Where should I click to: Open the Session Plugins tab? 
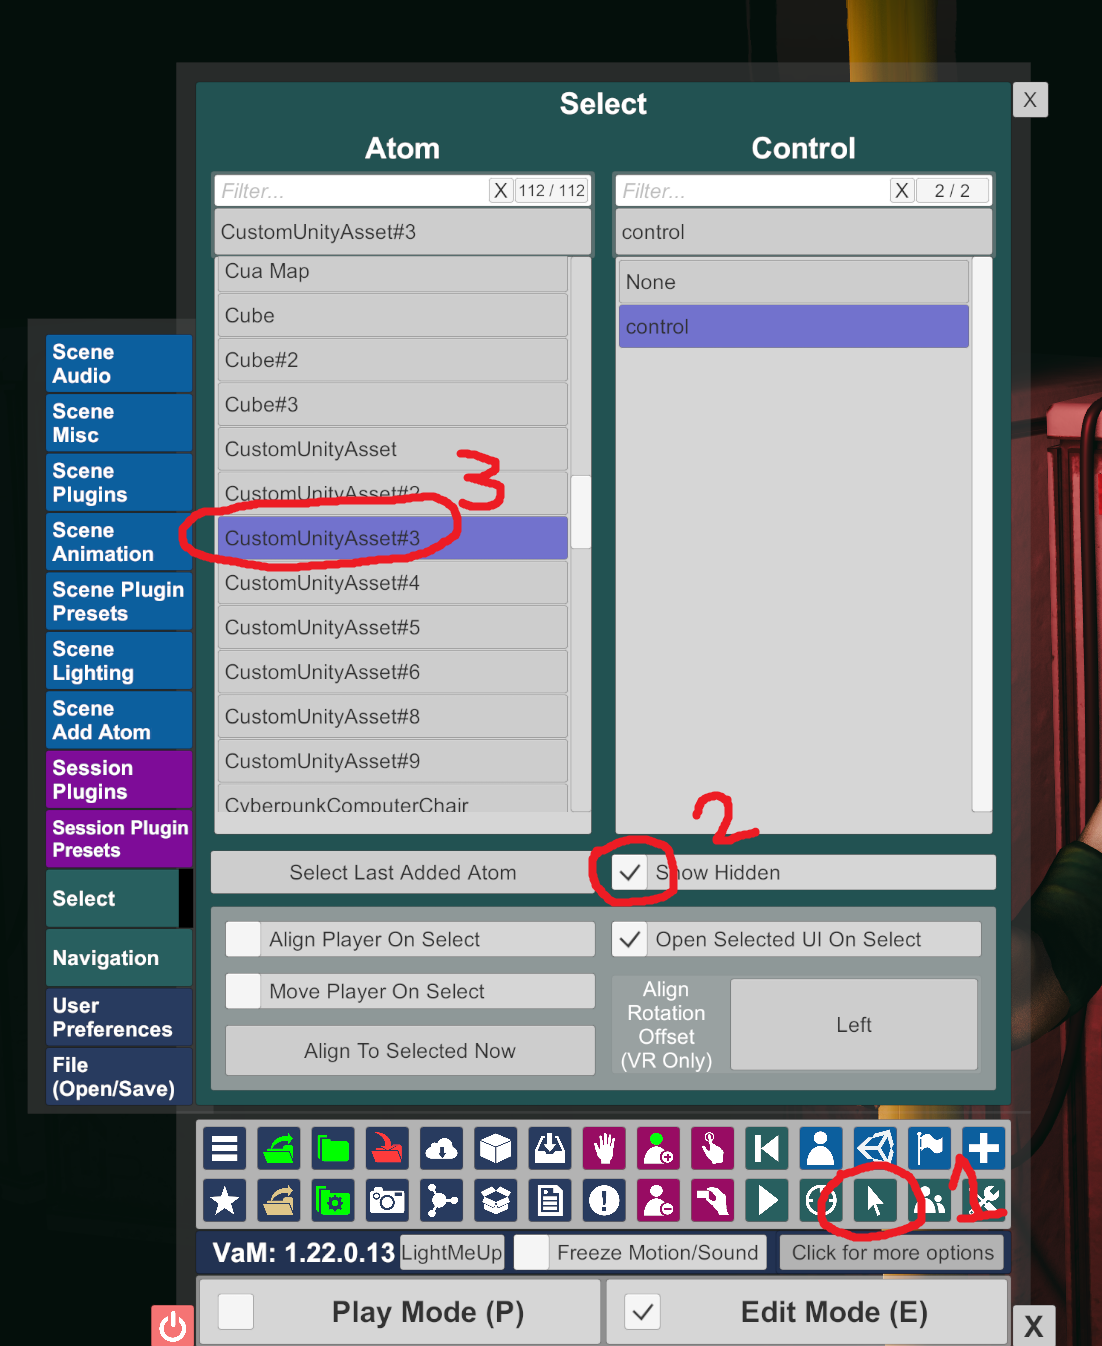118,780
